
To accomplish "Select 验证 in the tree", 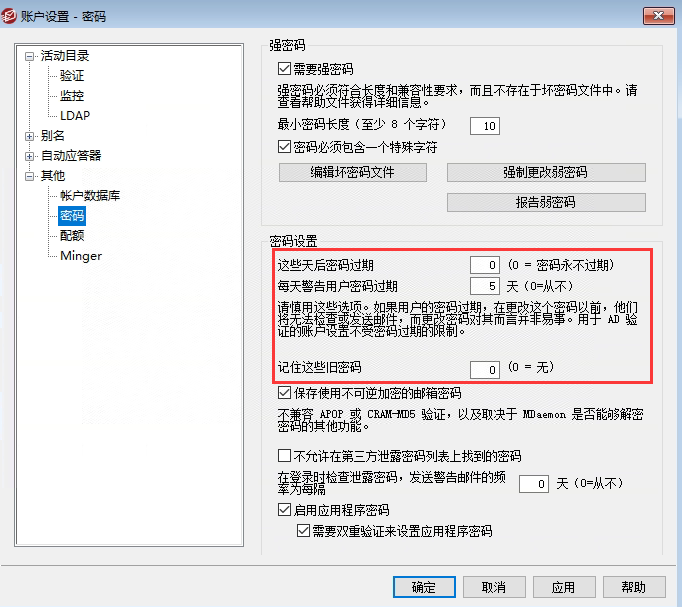I will [x=72, y=76].
